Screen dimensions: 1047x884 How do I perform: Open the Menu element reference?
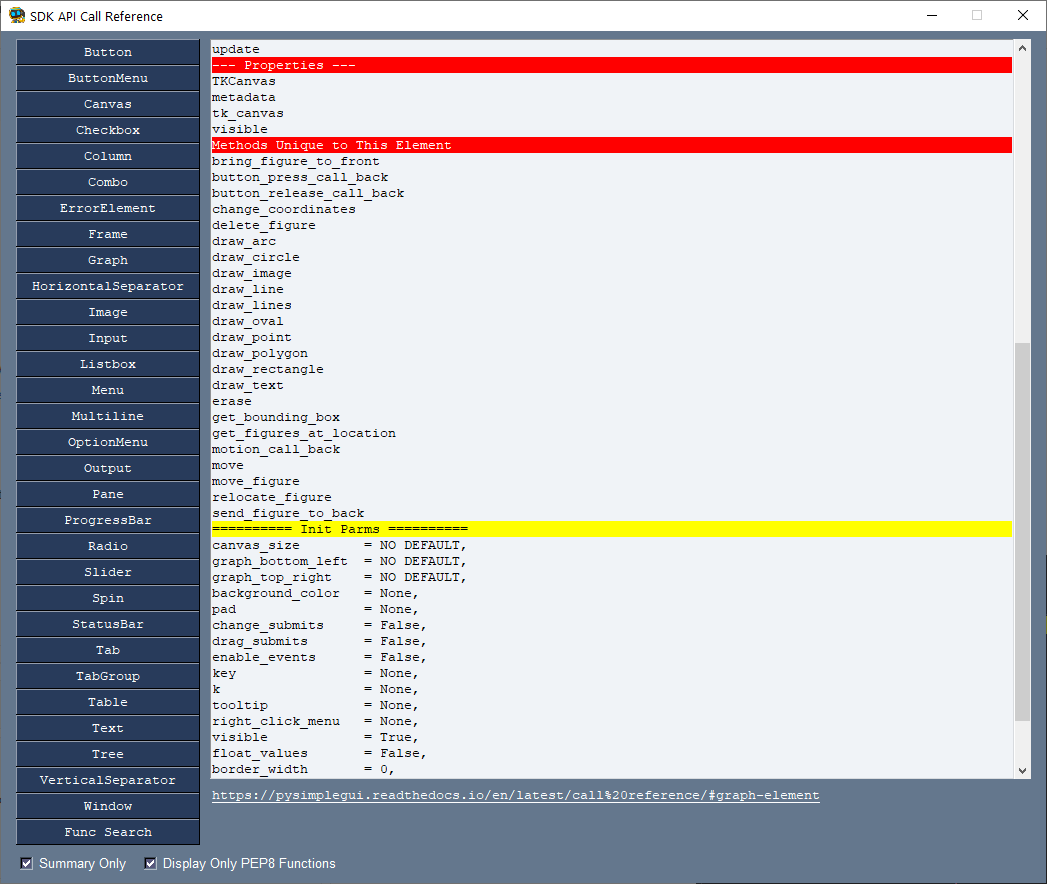pyautogui.click(x=108, y=390)
